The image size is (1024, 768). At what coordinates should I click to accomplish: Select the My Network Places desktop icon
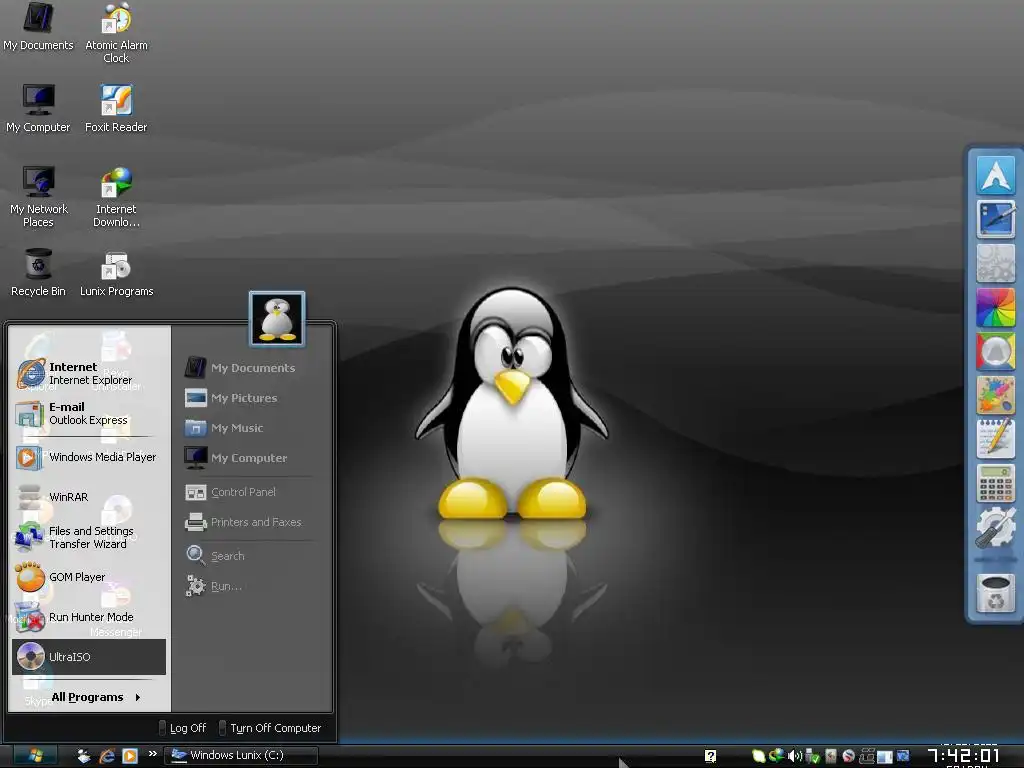pos(39,196)
